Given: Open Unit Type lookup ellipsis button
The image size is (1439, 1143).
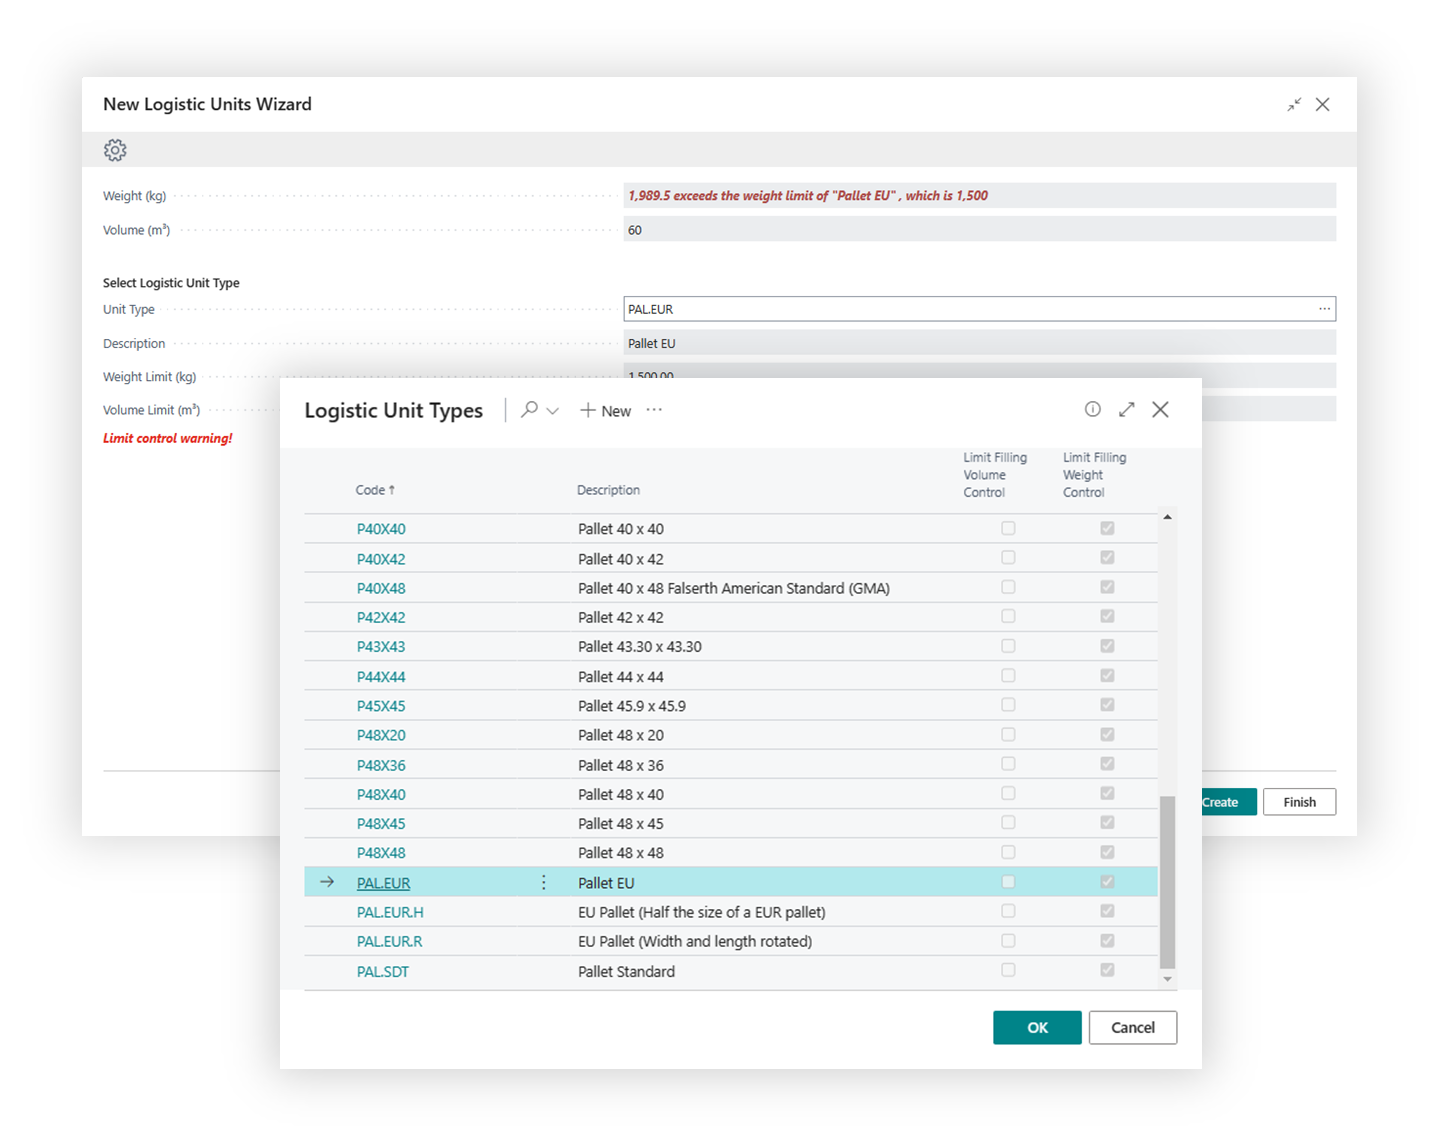Looking at the screenshot, I should pyautogui.click(x=1324, y=309).
